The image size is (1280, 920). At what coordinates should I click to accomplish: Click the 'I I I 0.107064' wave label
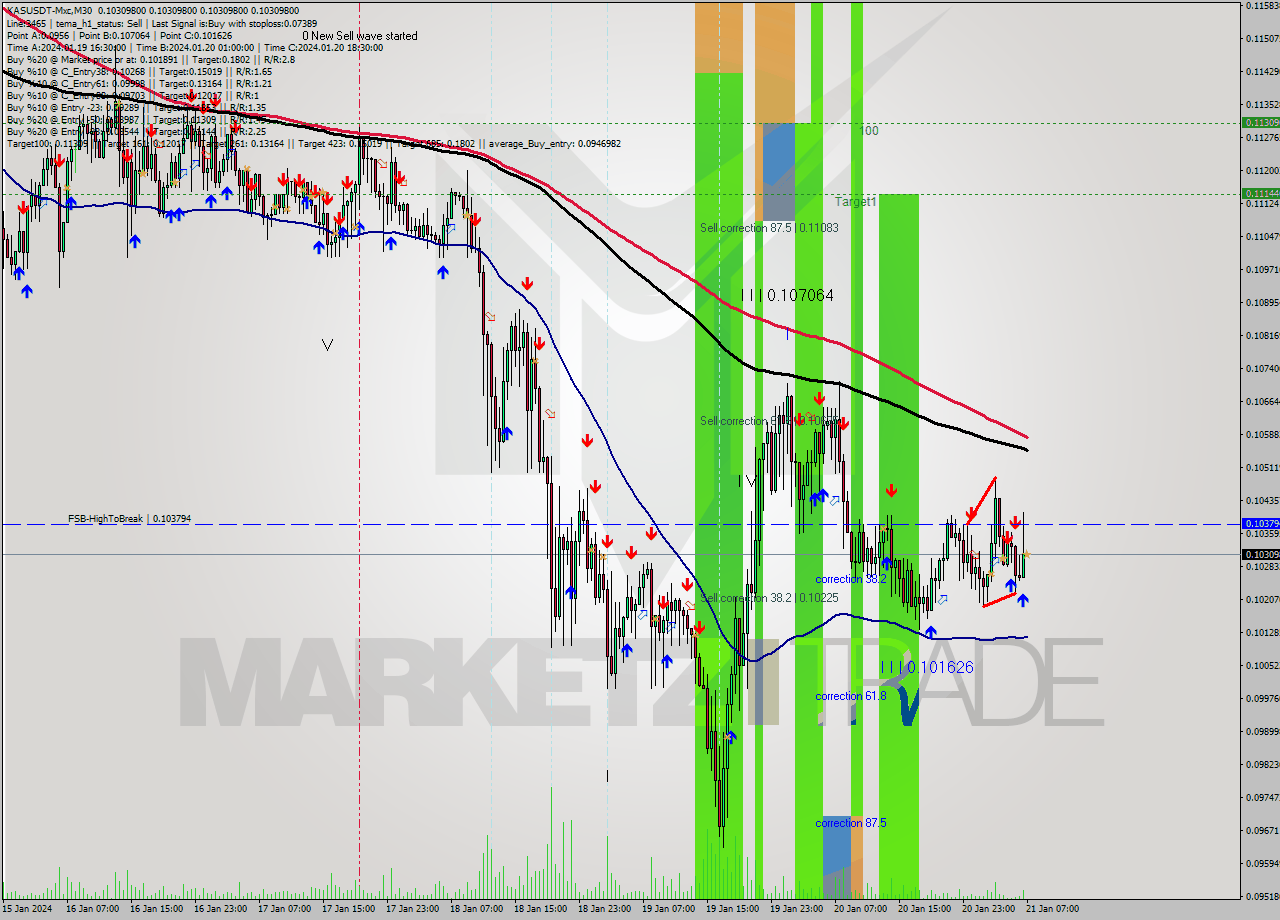tap(787, 295)
